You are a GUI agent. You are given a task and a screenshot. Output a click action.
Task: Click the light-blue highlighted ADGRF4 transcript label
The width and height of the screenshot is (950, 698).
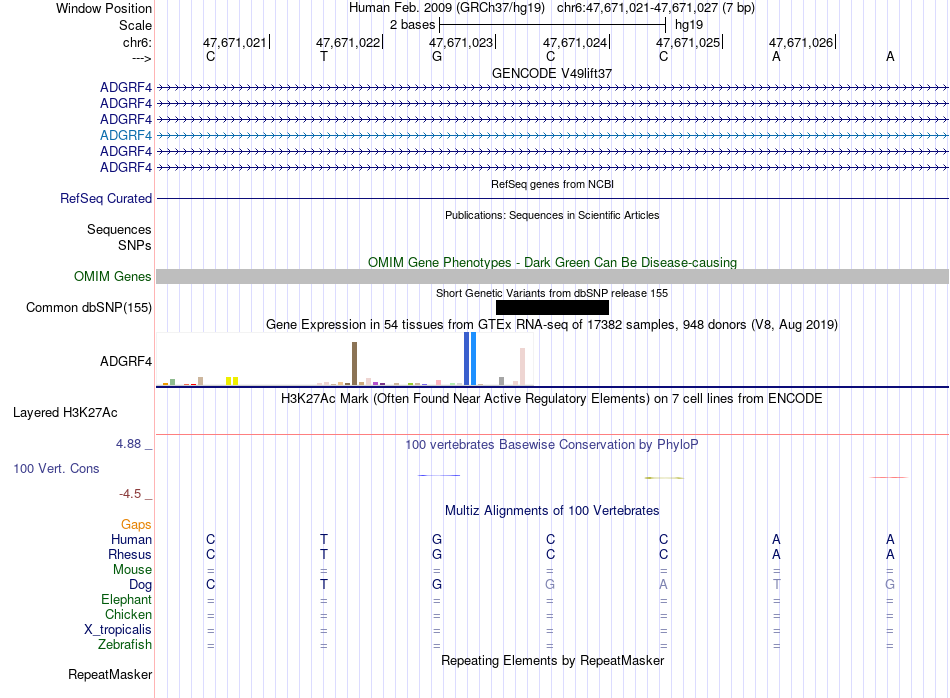coord(126,135)
